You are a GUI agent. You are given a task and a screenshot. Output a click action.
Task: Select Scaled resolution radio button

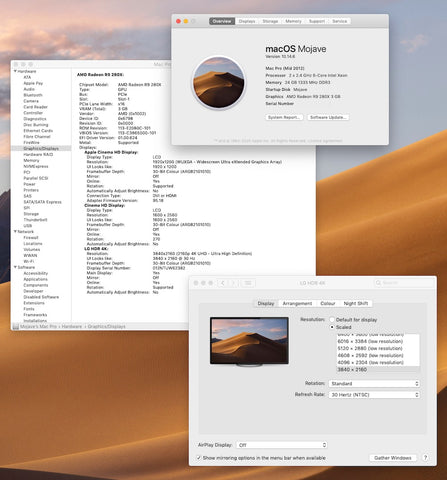(x=332, y=327)
